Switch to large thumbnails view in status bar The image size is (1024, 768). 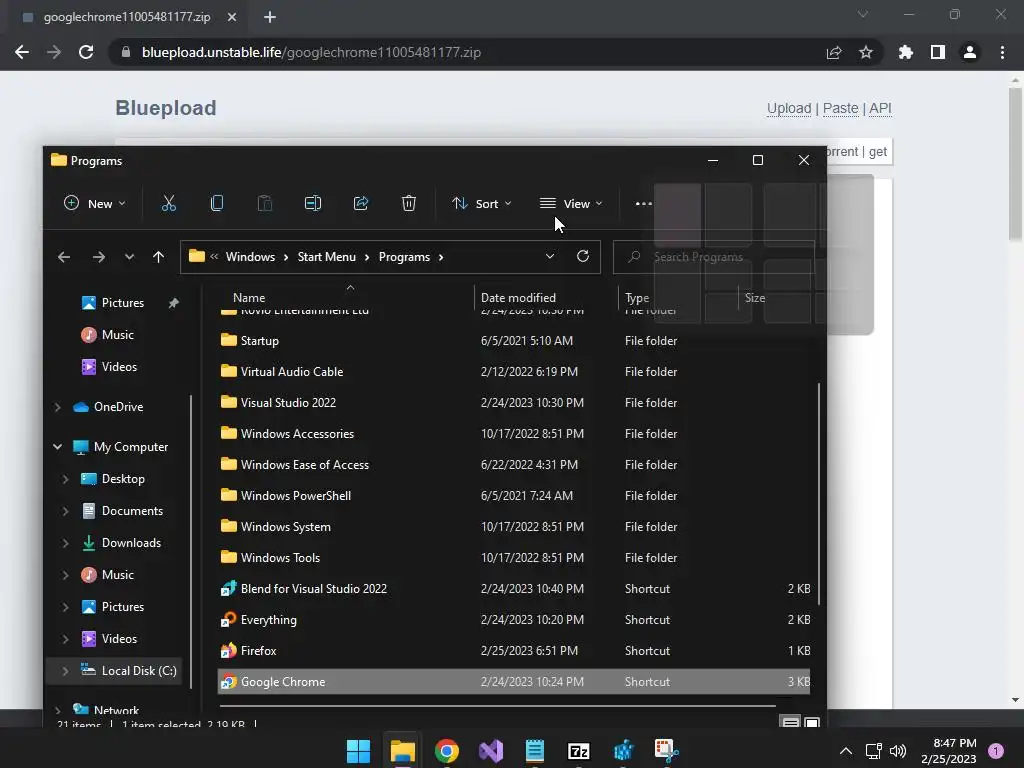click(812, 722)
